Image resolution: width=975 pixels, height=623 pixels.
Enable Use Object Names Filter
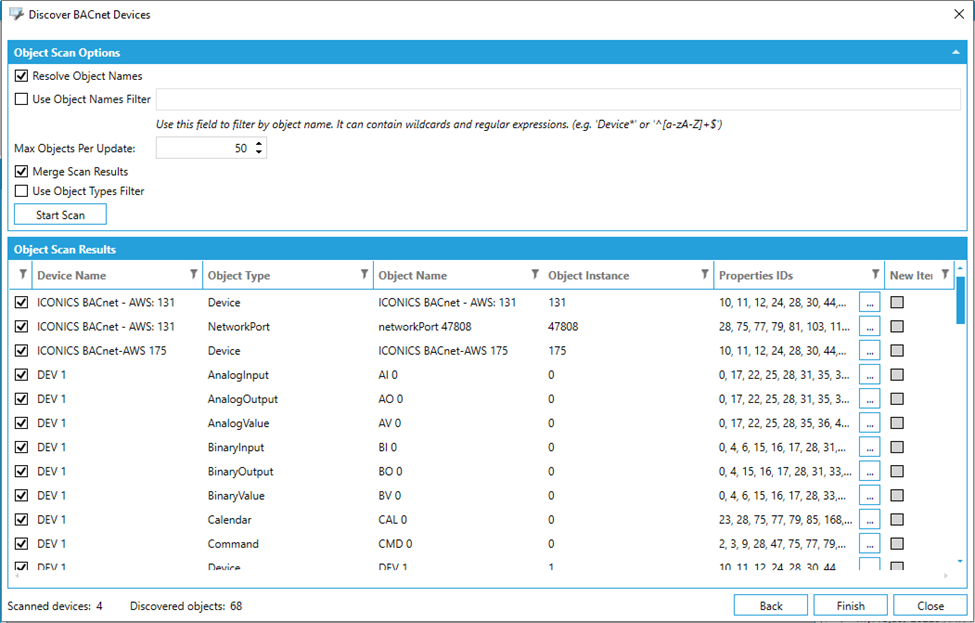21,99
